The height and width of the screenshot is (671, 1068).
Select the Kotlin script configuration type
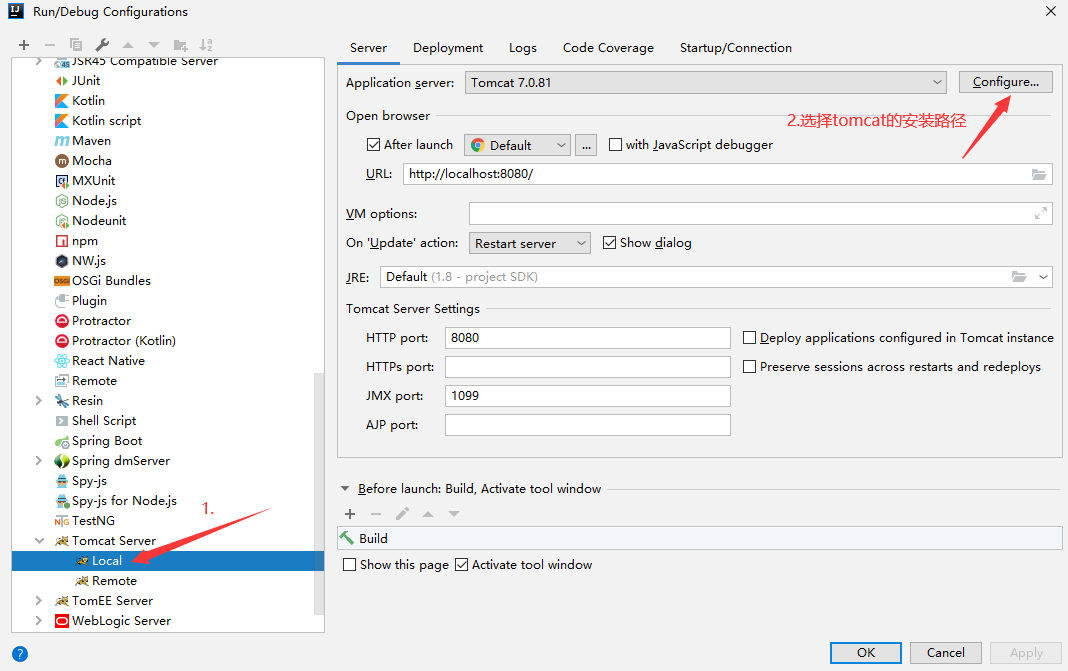(106, 121)
